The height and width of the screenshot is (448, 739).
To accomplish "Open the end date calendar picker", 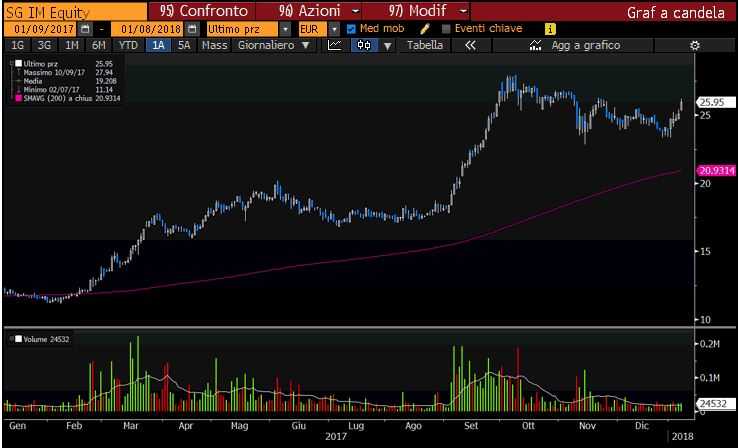I will [192, 29].
